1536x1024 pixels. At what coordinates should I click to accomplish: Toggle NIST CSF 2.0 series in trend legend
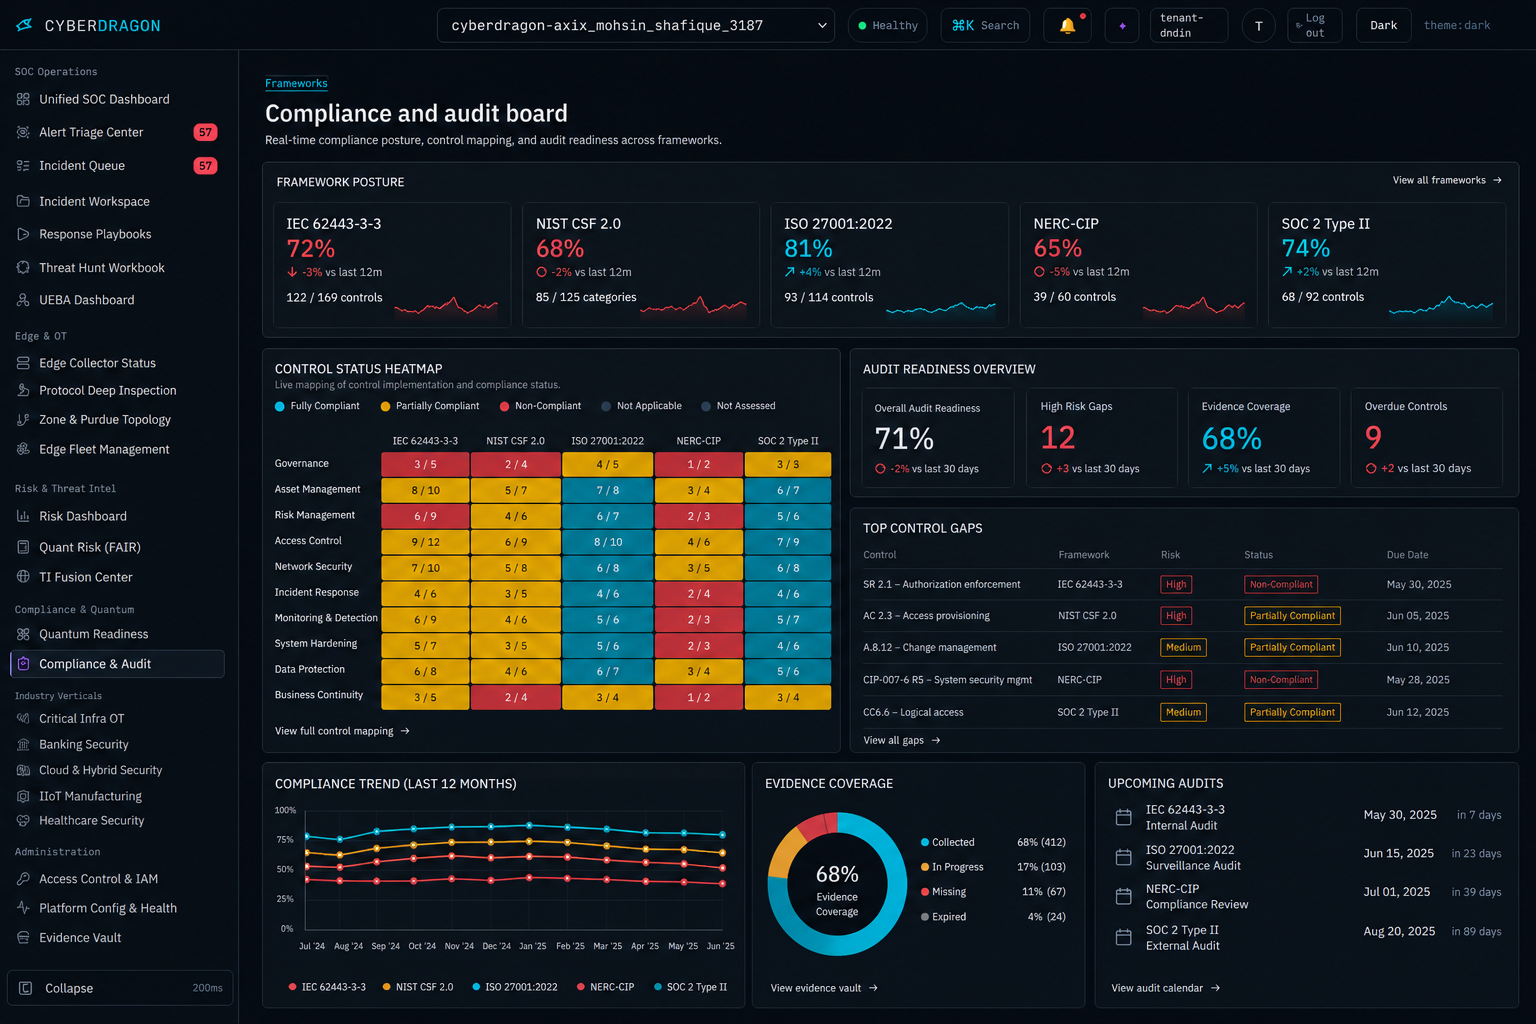point(418,987)
